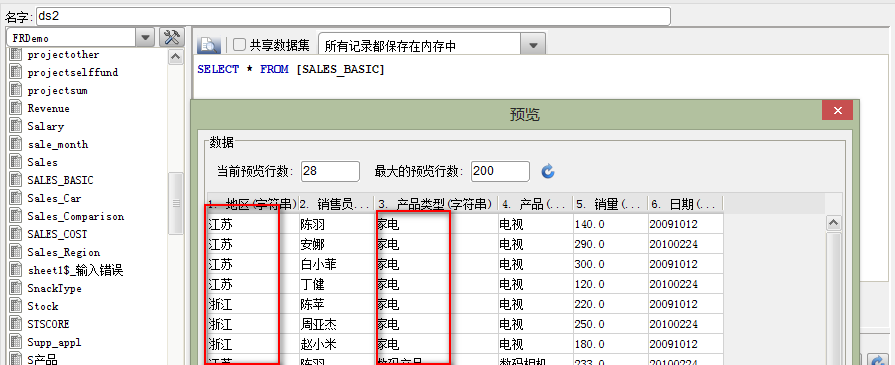
Task: Close the 预览 dialog
Action: [837, 110]
